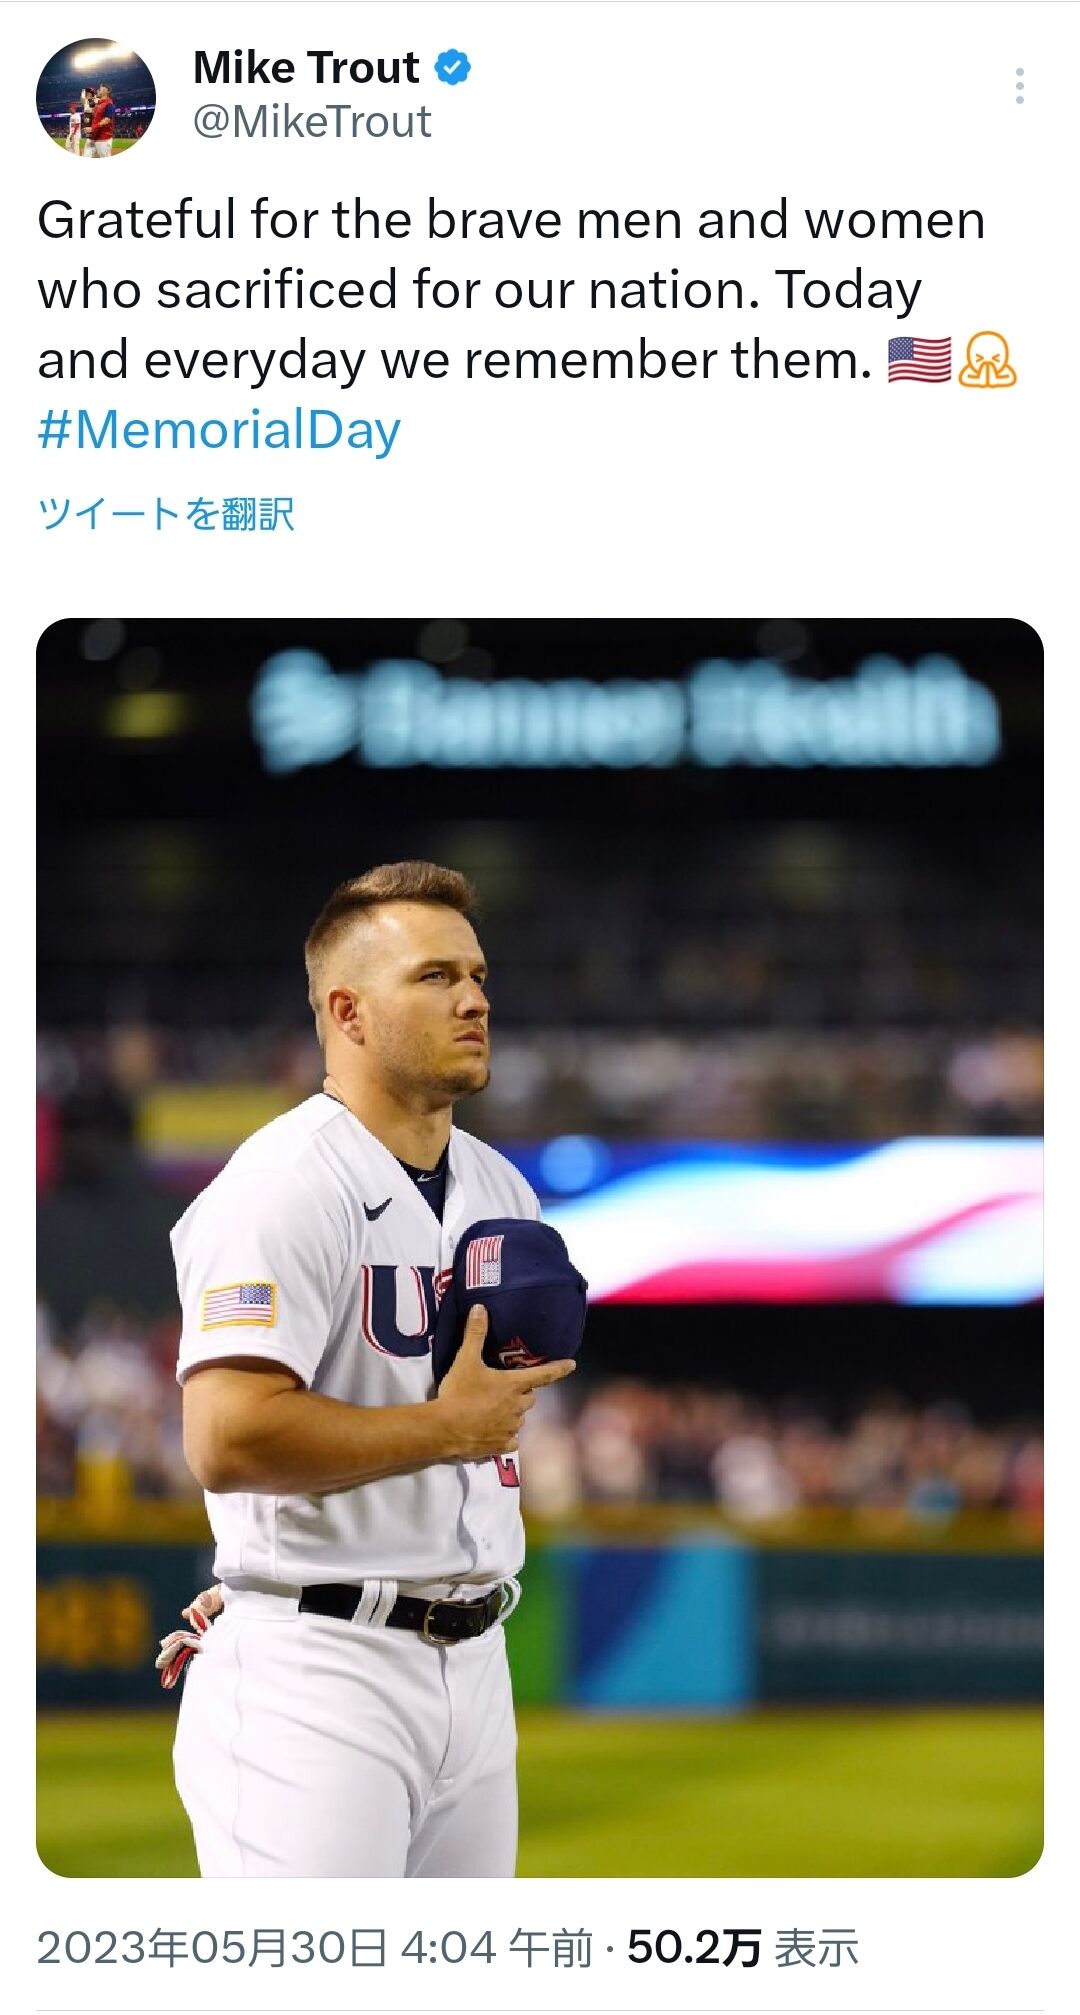
Task: Translate the tweet via ツイートを翻訳
Action: point(166,514)
